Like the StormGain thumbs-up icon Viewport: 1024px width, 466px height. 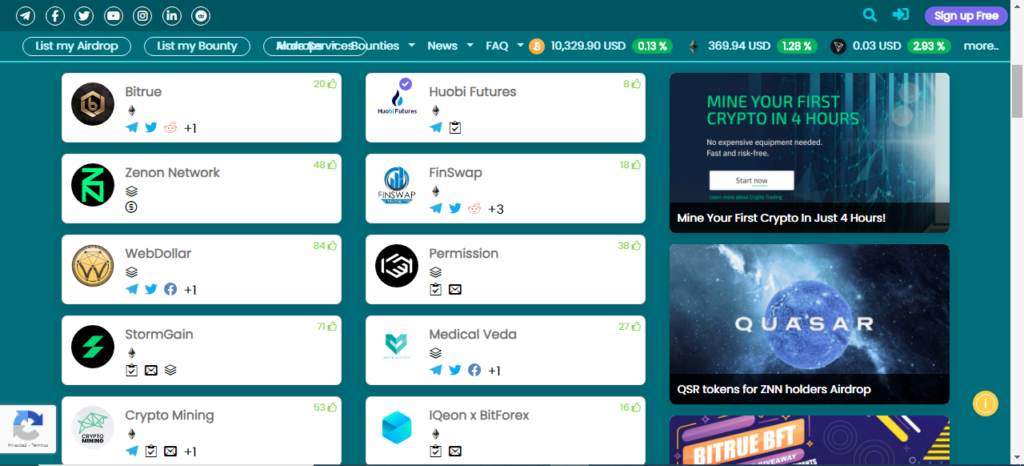[332, 326]
